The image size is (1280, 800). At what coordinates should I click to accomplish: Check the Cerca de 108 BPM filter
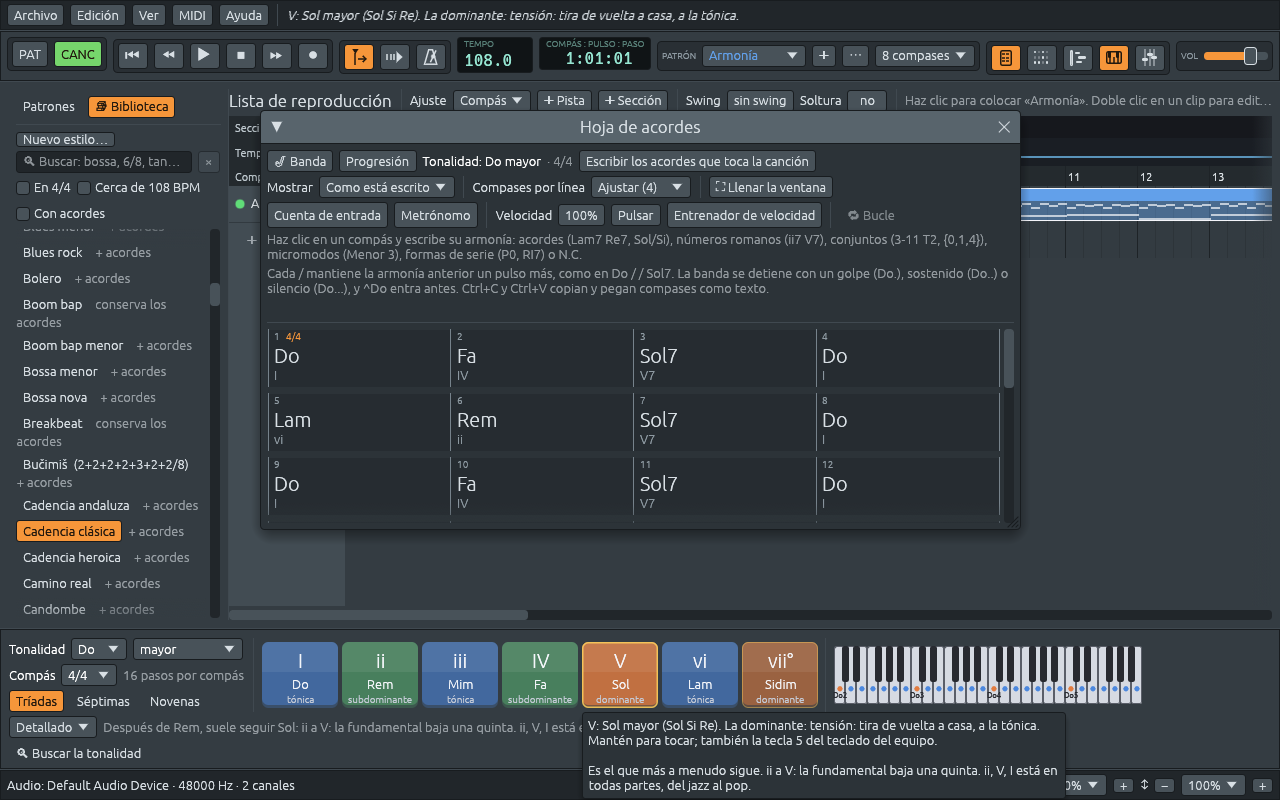(x=84, y=188)
